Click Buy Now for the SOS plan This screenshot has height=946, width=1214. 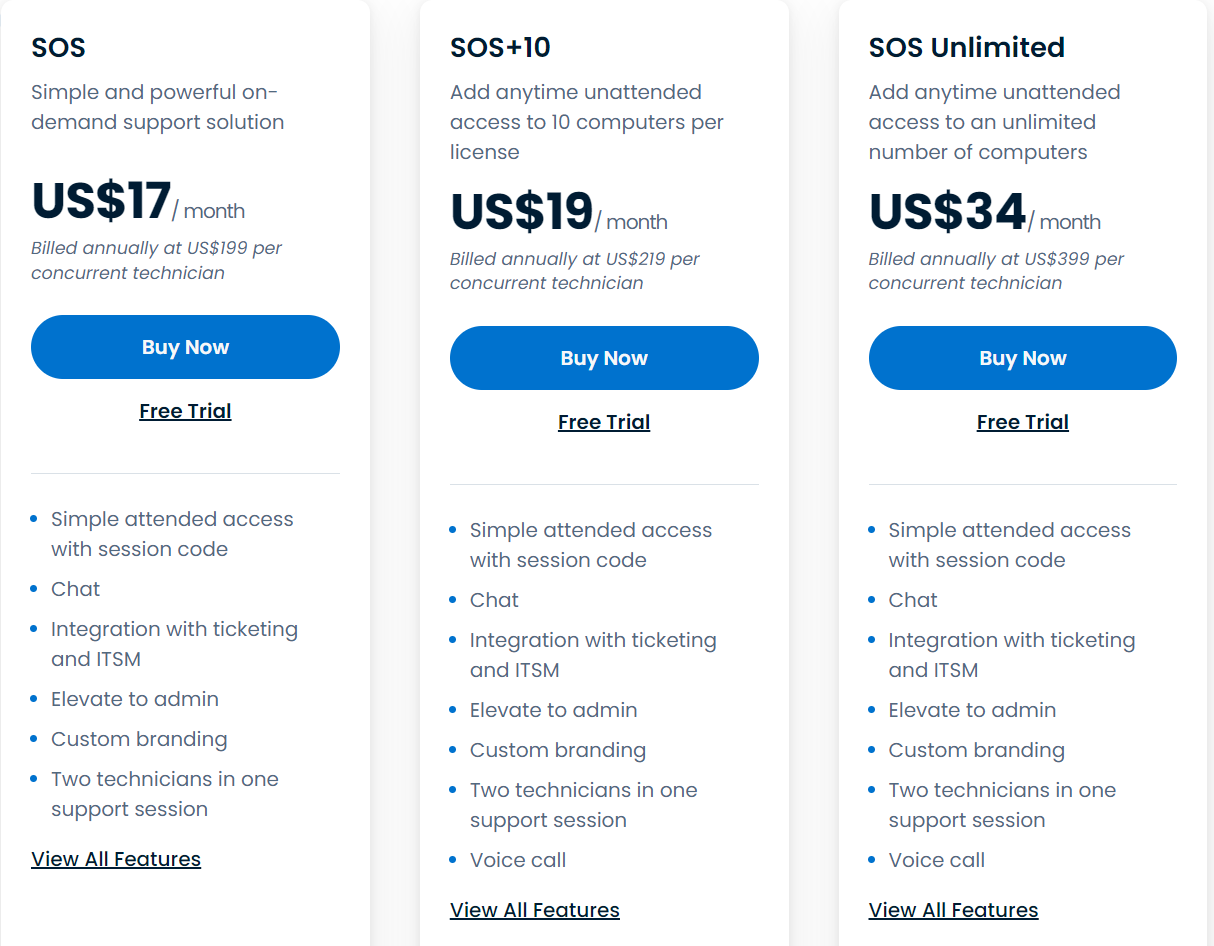[x=185, y=347]
